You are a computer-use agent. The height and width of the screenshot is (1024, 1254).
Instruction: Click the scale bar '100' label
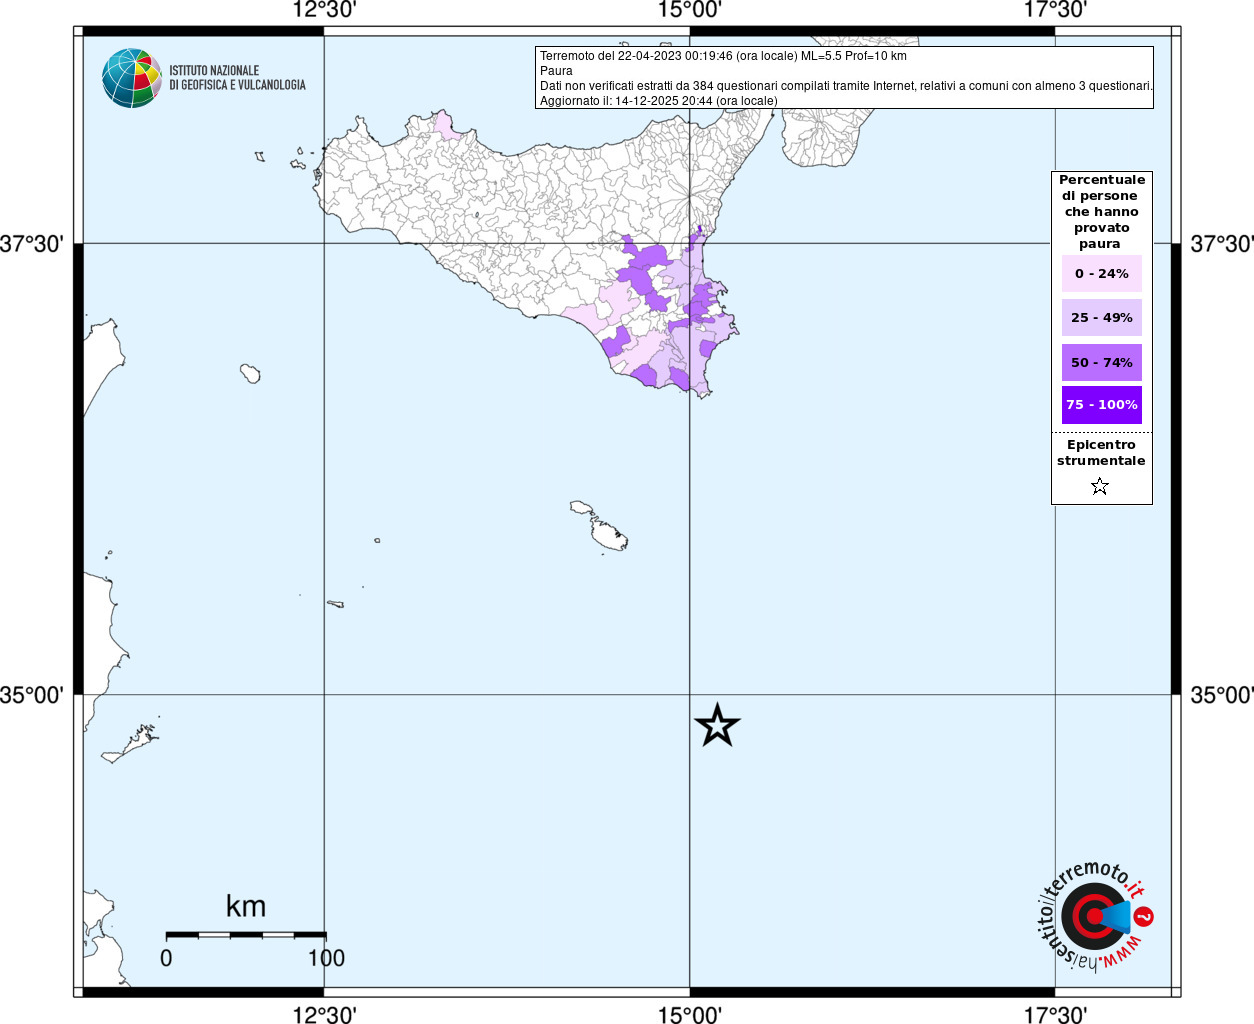click(326, 958)
